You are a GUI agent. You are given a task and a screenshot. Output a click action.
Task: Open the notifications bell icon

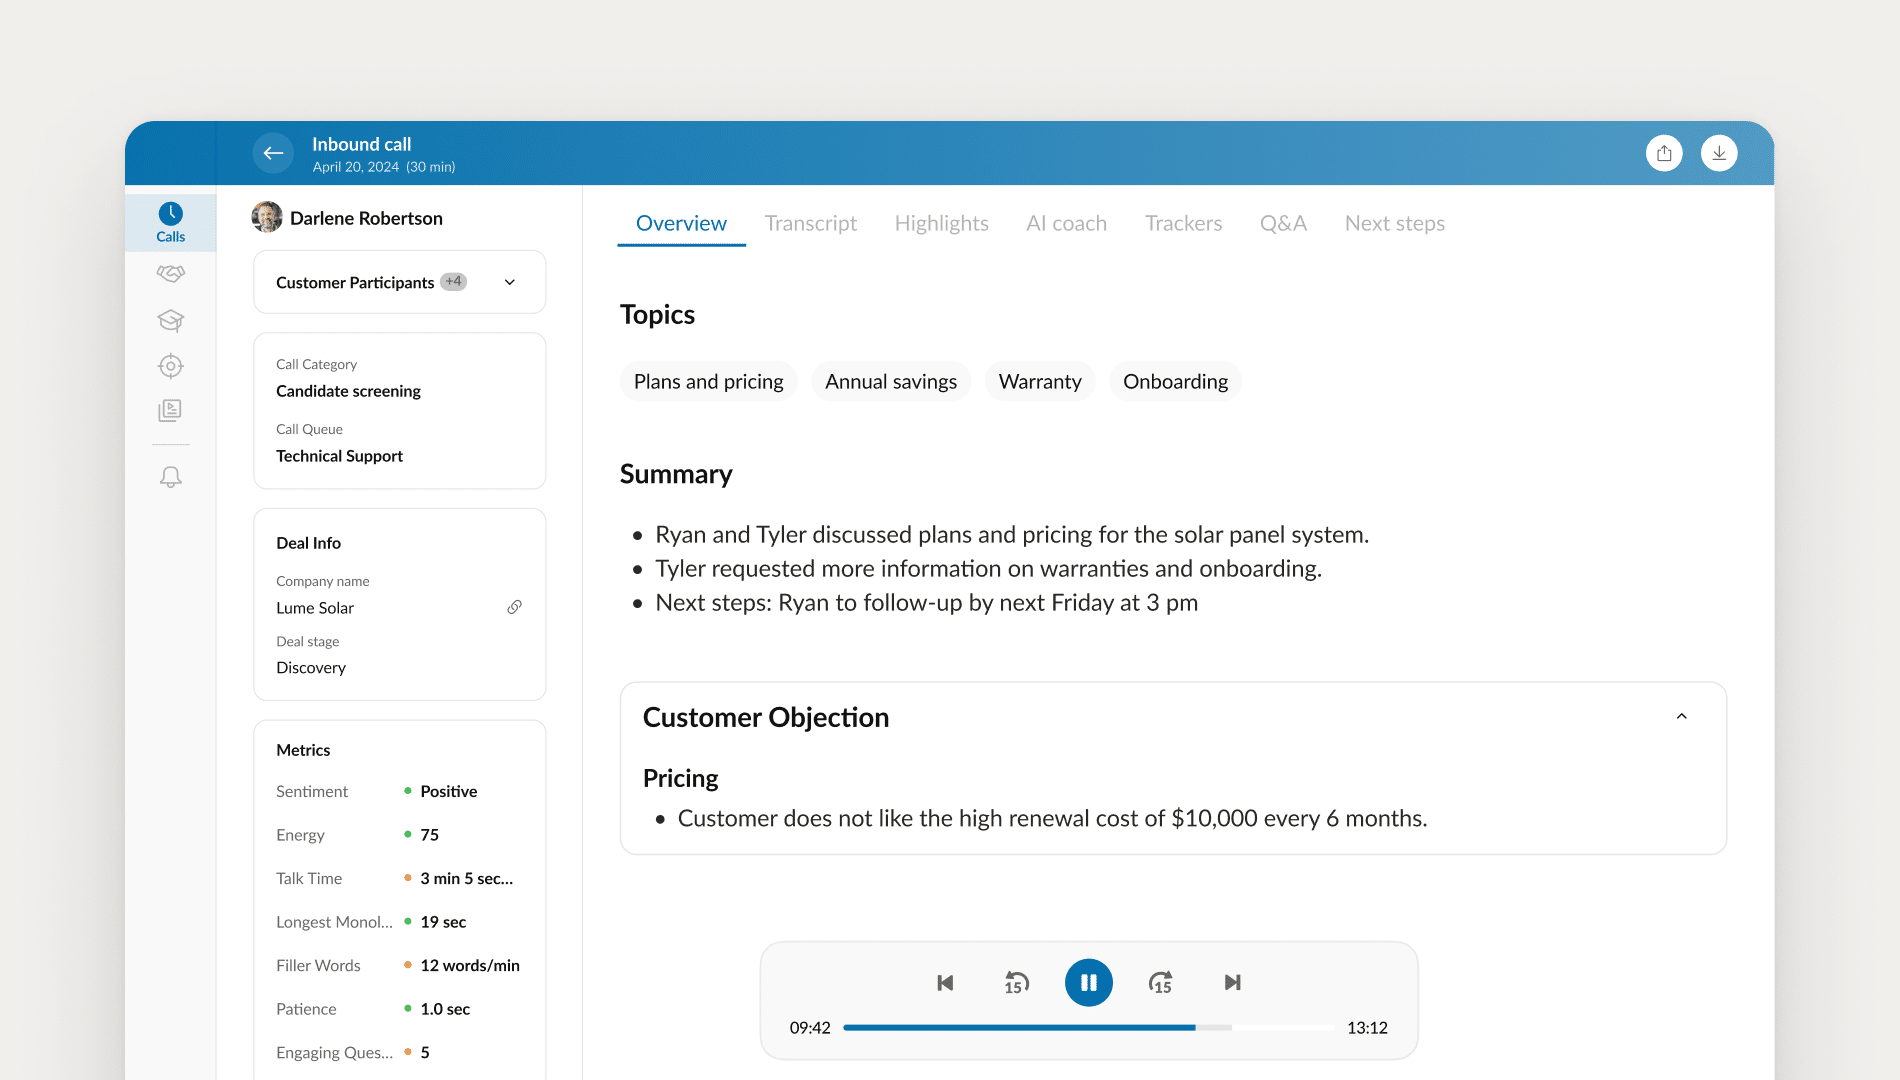(x=170, y=477)
